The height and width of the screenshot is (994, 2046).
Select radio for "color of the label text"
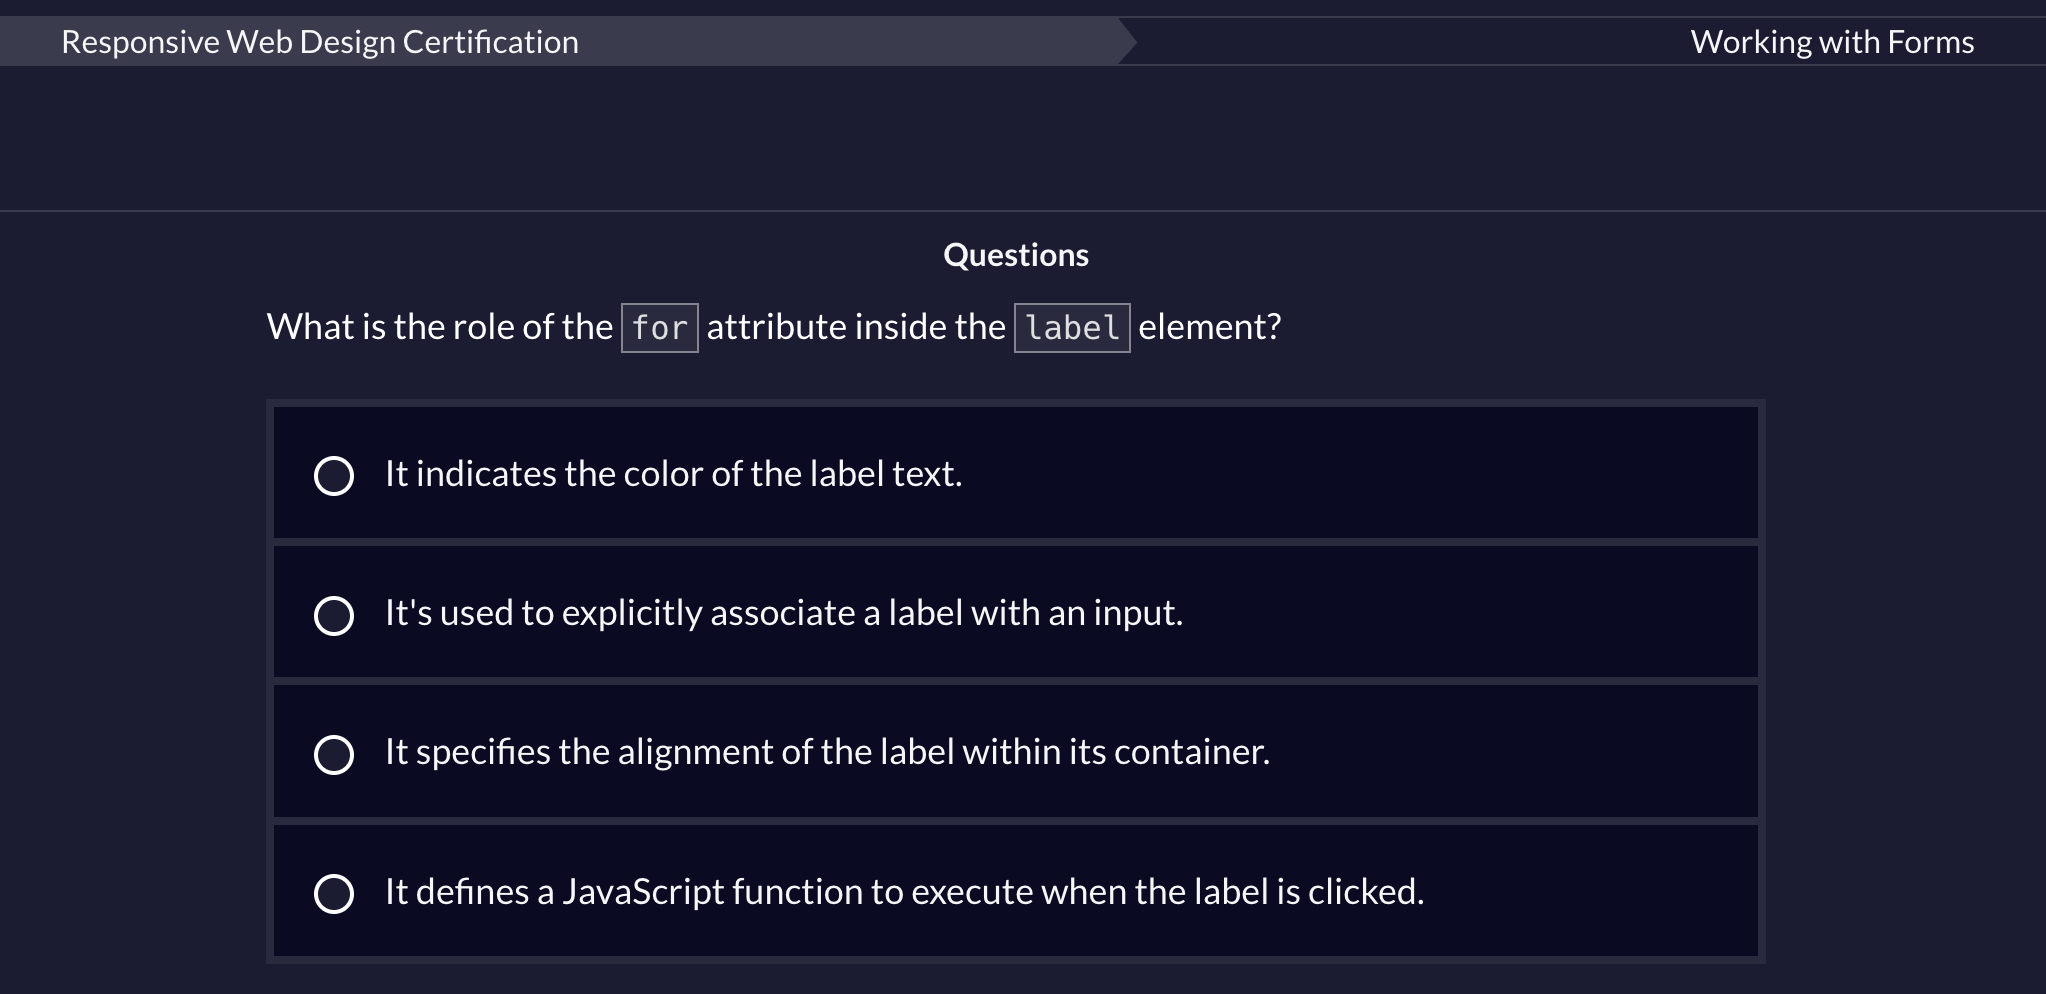334,476
